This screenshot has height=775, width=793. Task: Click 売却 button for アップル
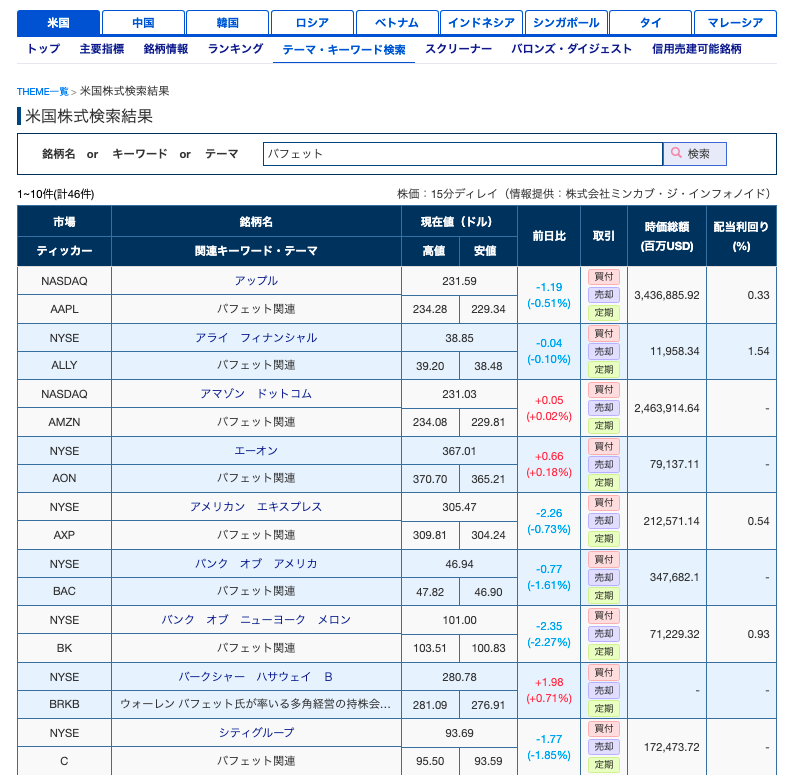pos(604,294)
